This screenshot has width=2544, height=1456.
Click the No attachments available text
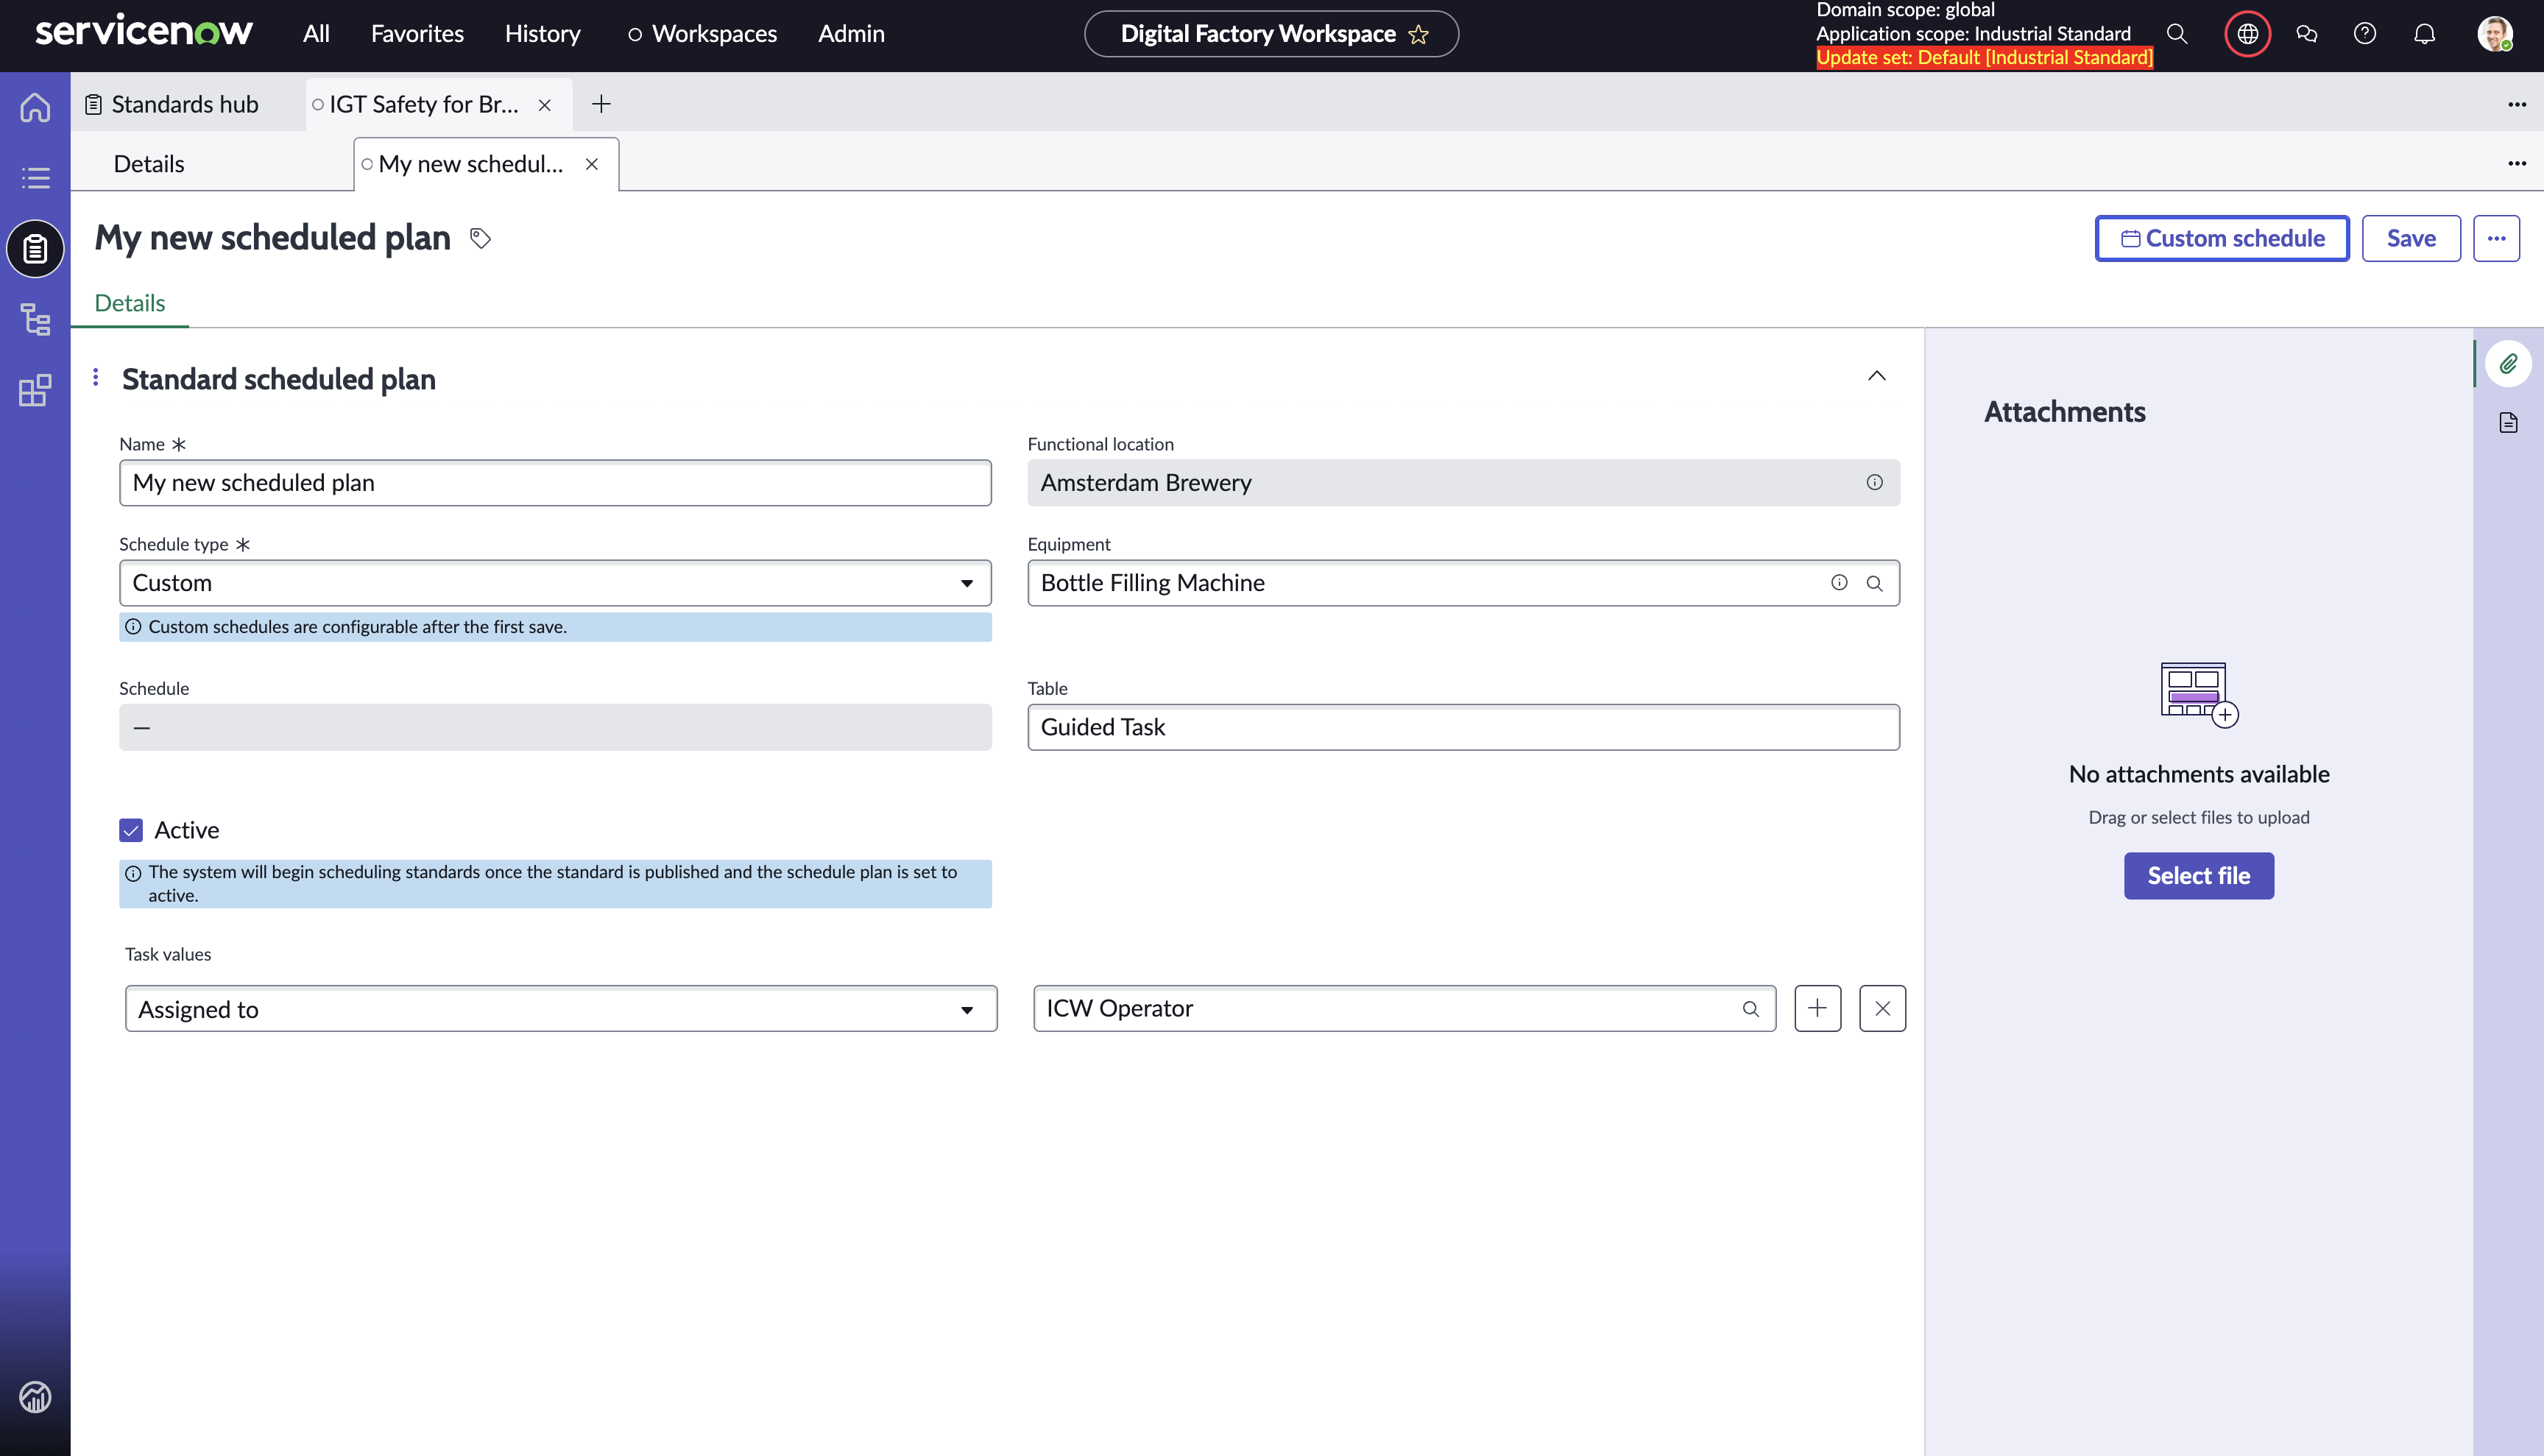2199,774
